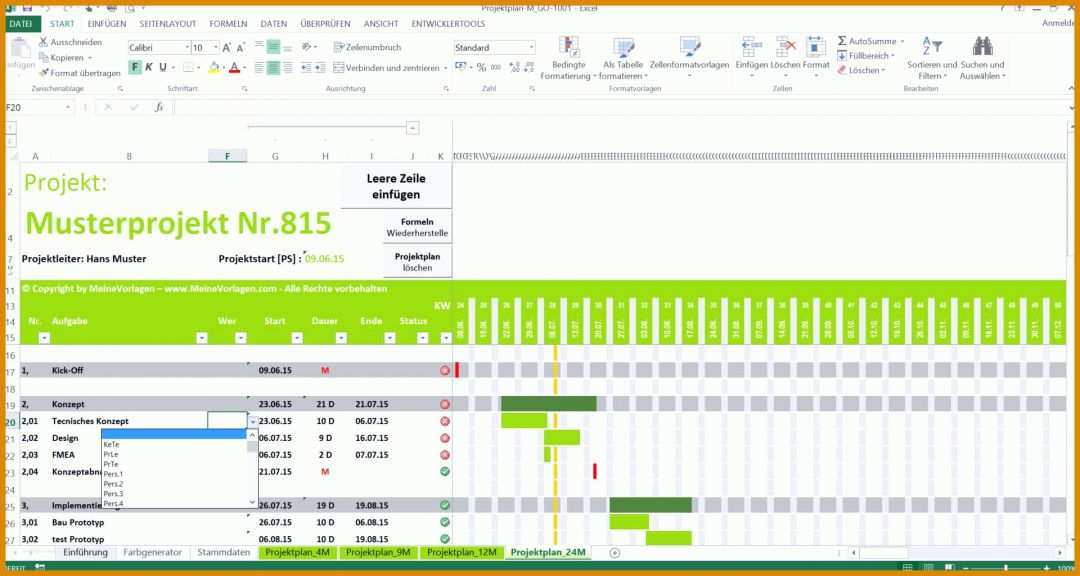Apply yellow fill color bucket

click(214, 68)
